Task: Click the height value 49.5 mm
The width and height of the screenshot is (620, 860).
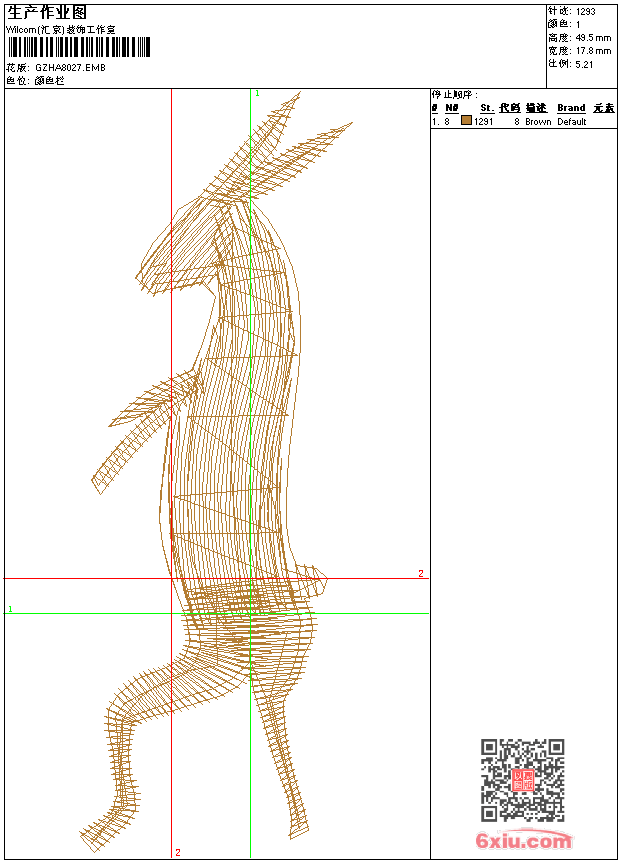Action: pyautogui.click(x=593, y=38)
